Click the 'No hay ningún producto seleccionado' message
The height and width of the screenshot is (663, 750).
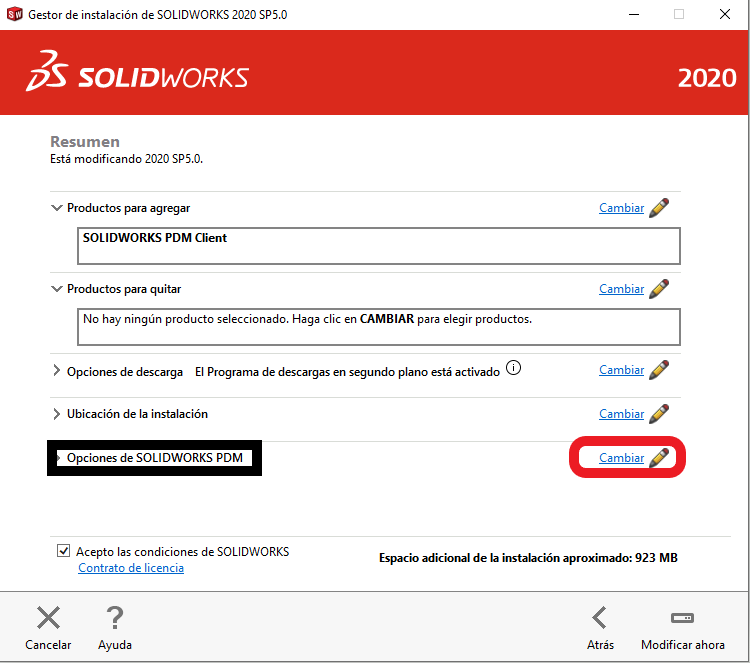coord(307,319)
